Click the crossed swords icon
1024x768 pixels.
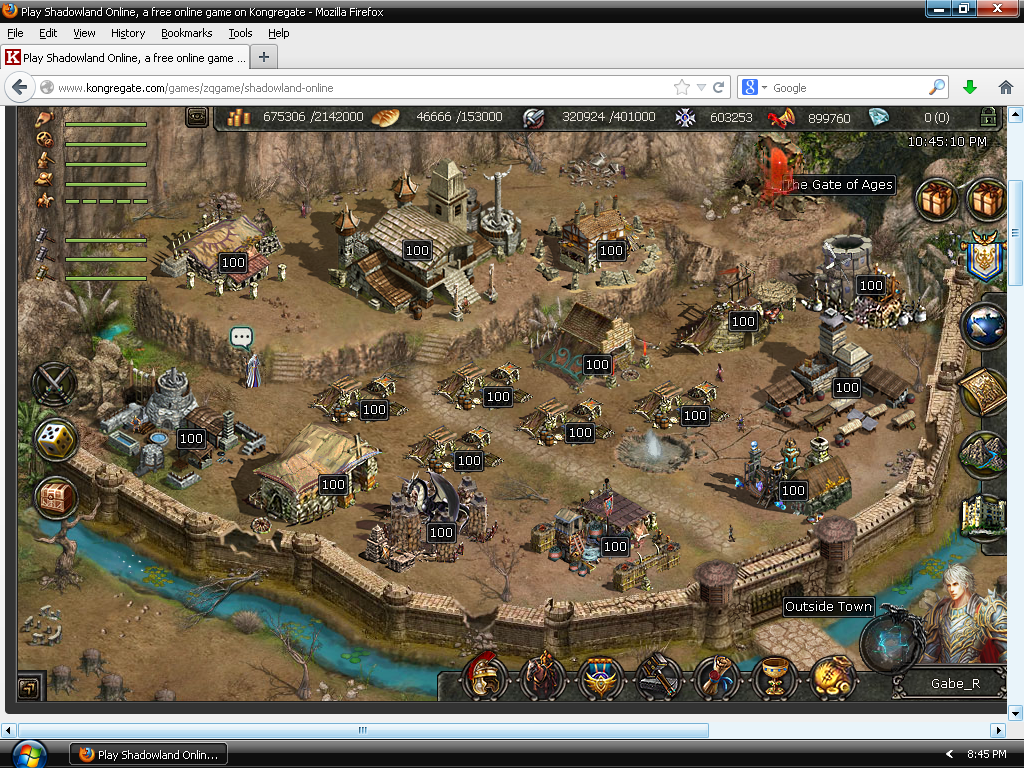coord(55,384)
